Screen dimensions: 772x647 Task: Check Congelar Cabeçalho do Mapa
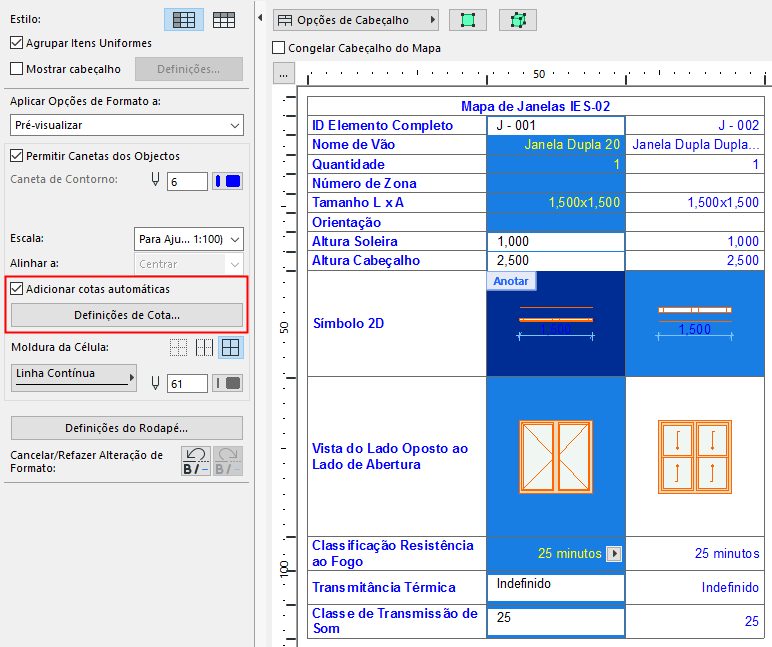pyautogui.click(x=279, y=48)
